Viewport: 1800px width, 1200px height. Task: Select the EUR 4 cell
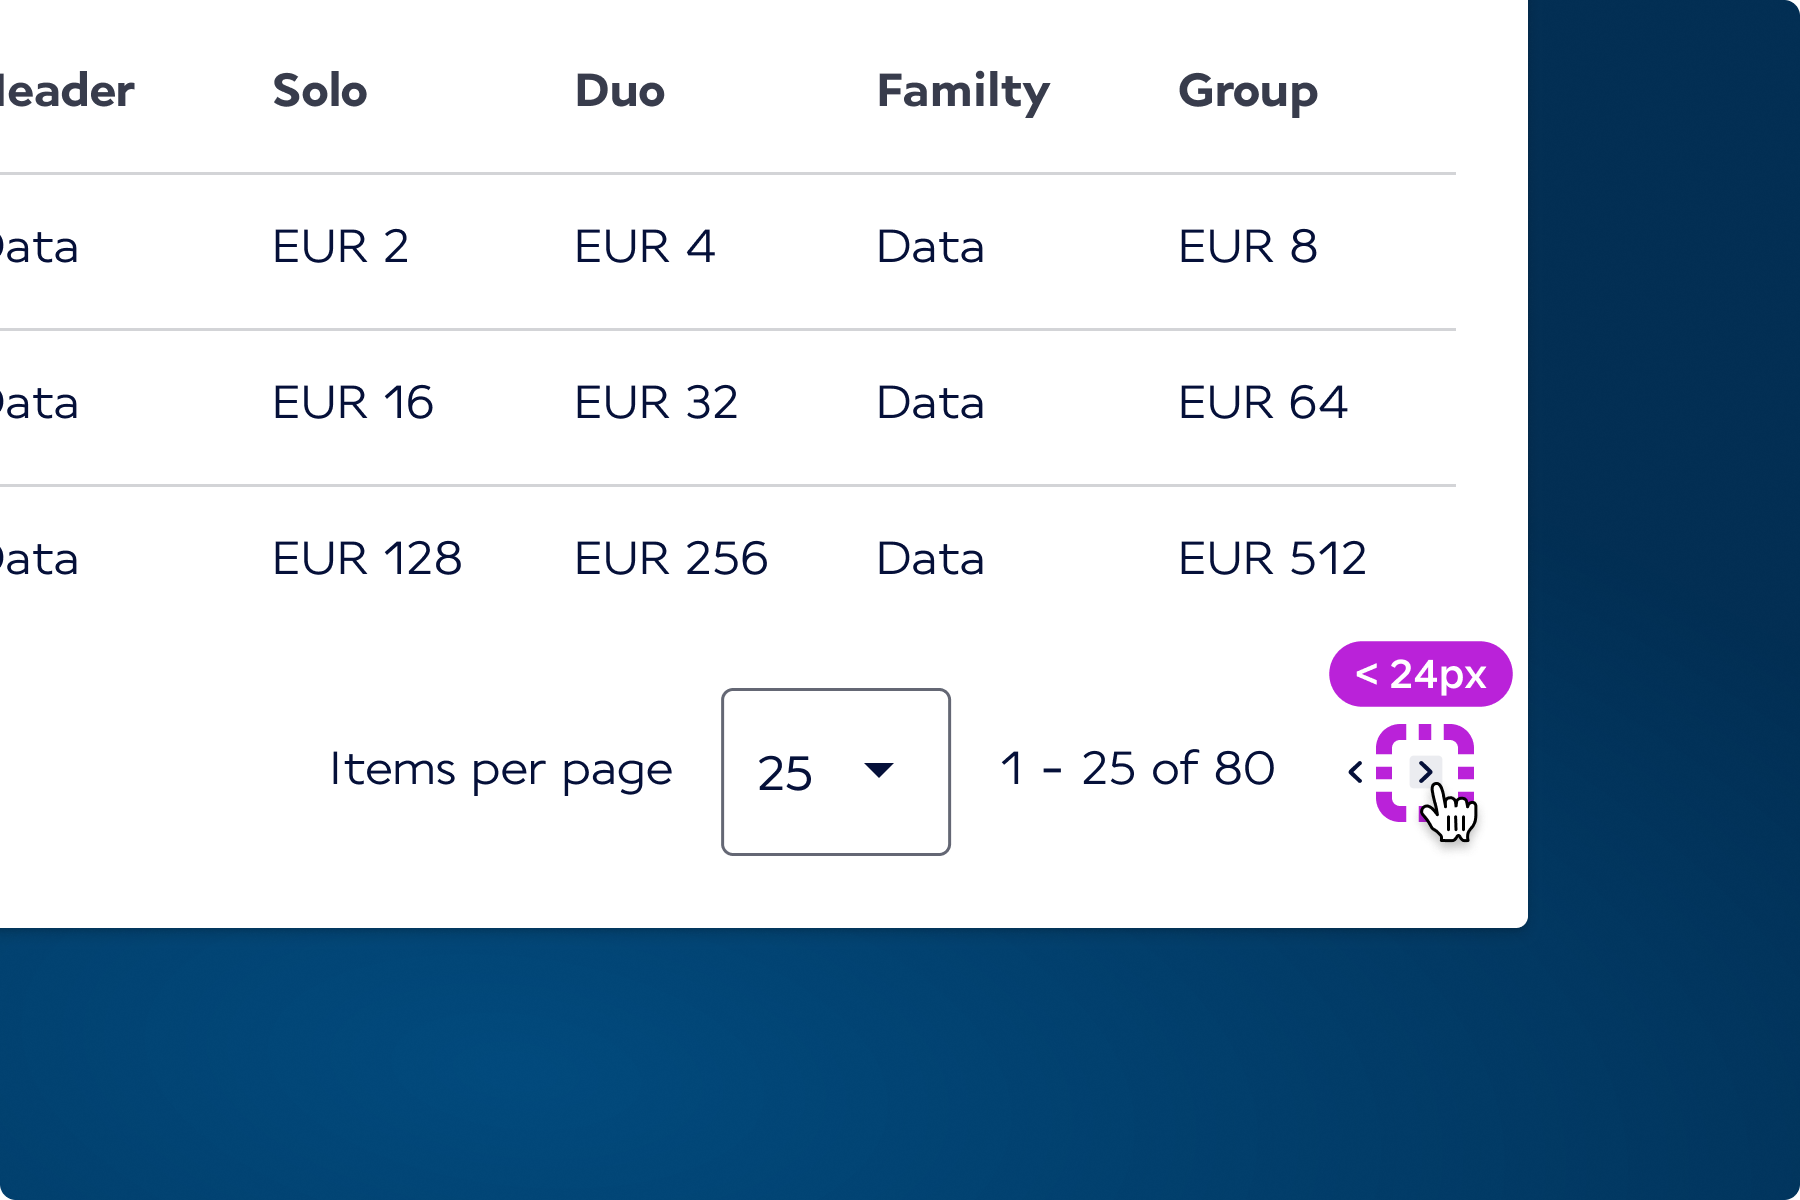pyautogui.click(x=645, y=247)
